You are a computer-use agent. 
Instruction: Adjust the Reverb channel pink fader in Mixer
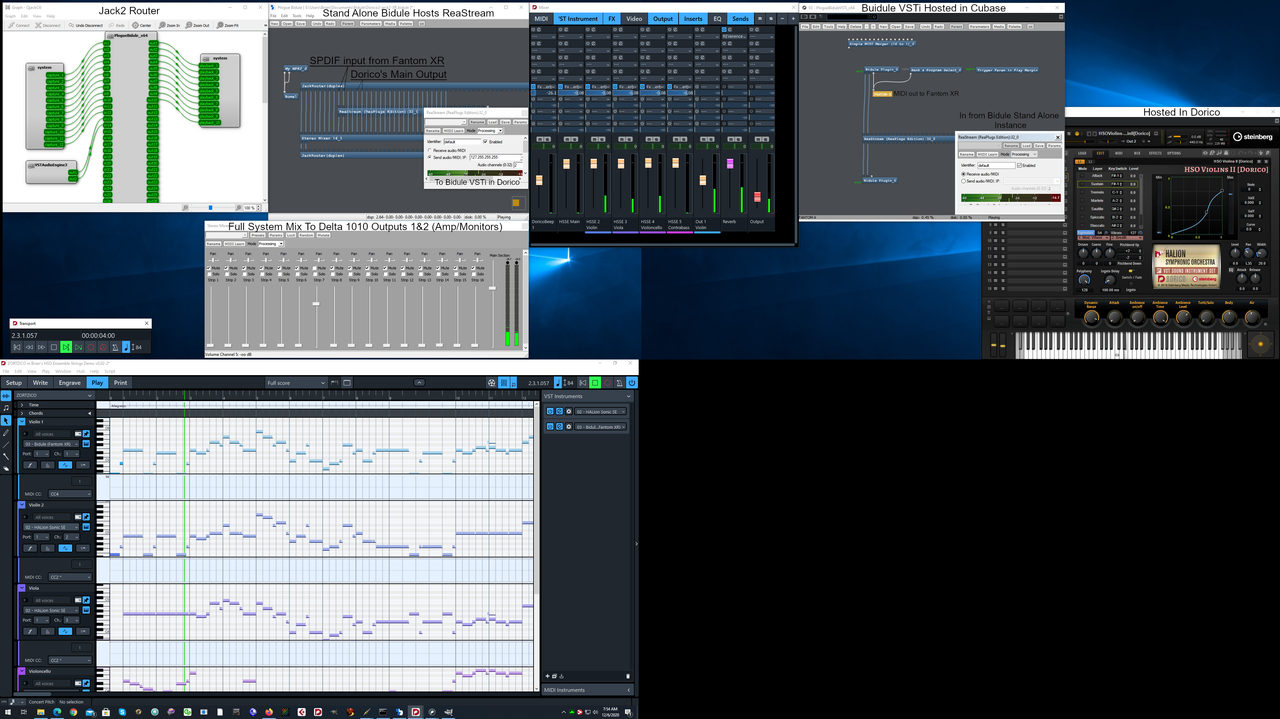coord(729,162)
